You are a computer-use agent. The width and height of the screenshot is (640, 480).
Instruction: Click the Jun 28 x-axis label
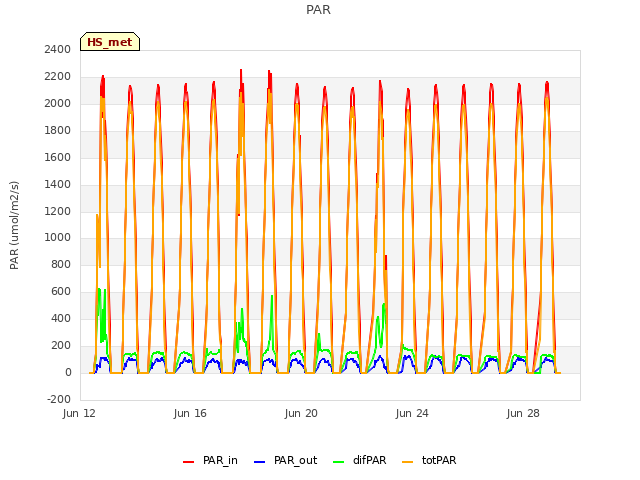(x=523, y=413)
